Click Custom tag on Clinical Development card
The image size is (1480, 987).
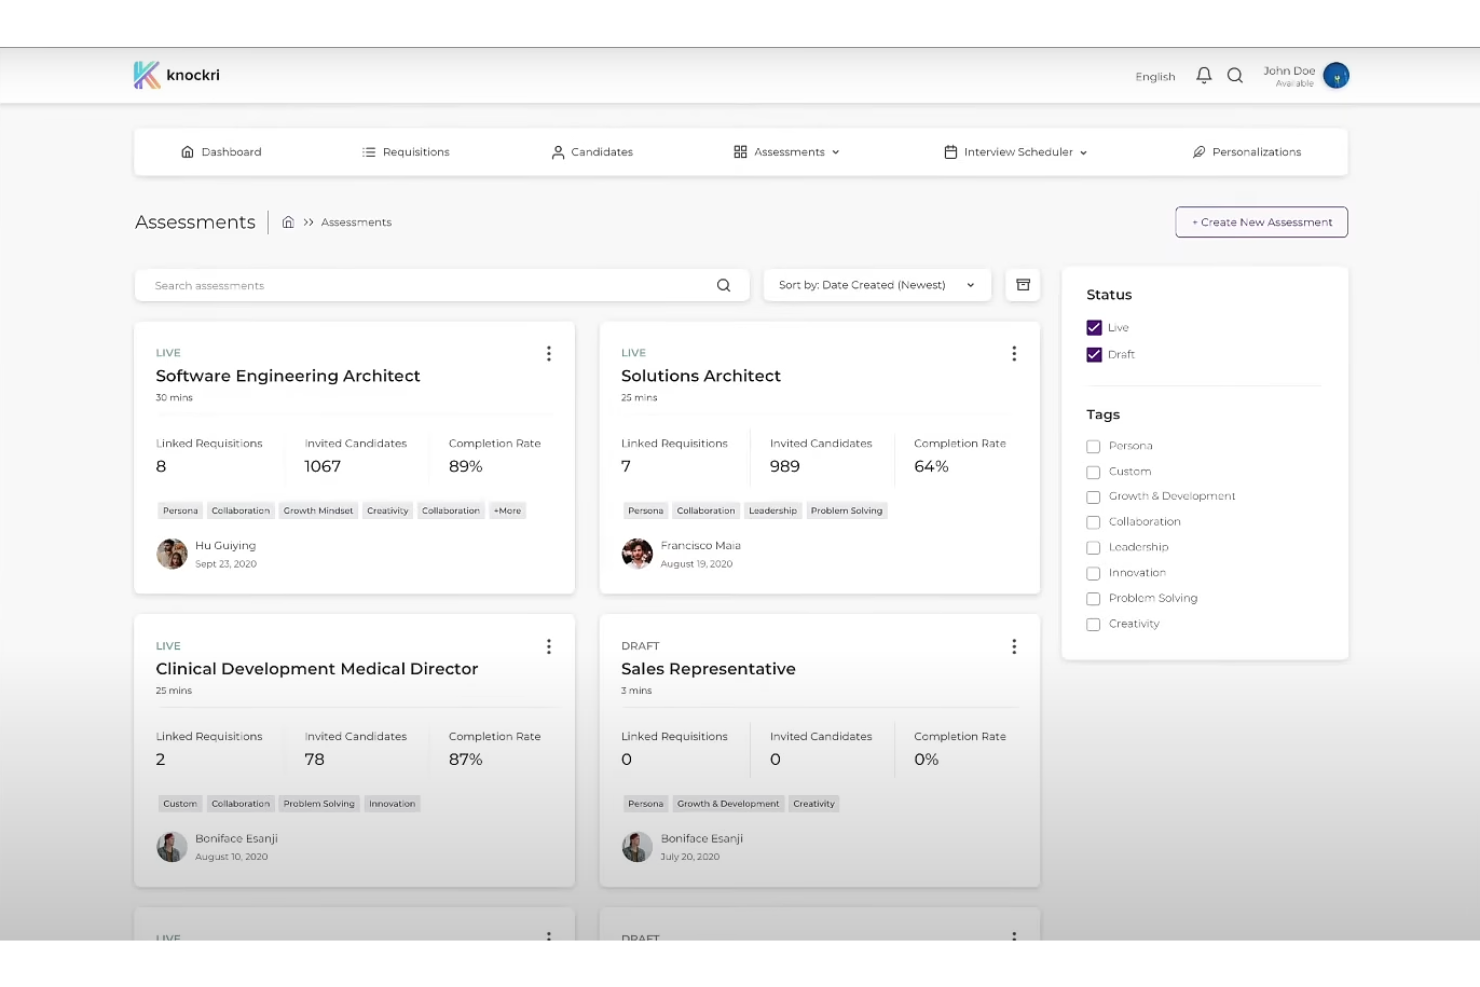pyautogui.click(x=180, y=803)
